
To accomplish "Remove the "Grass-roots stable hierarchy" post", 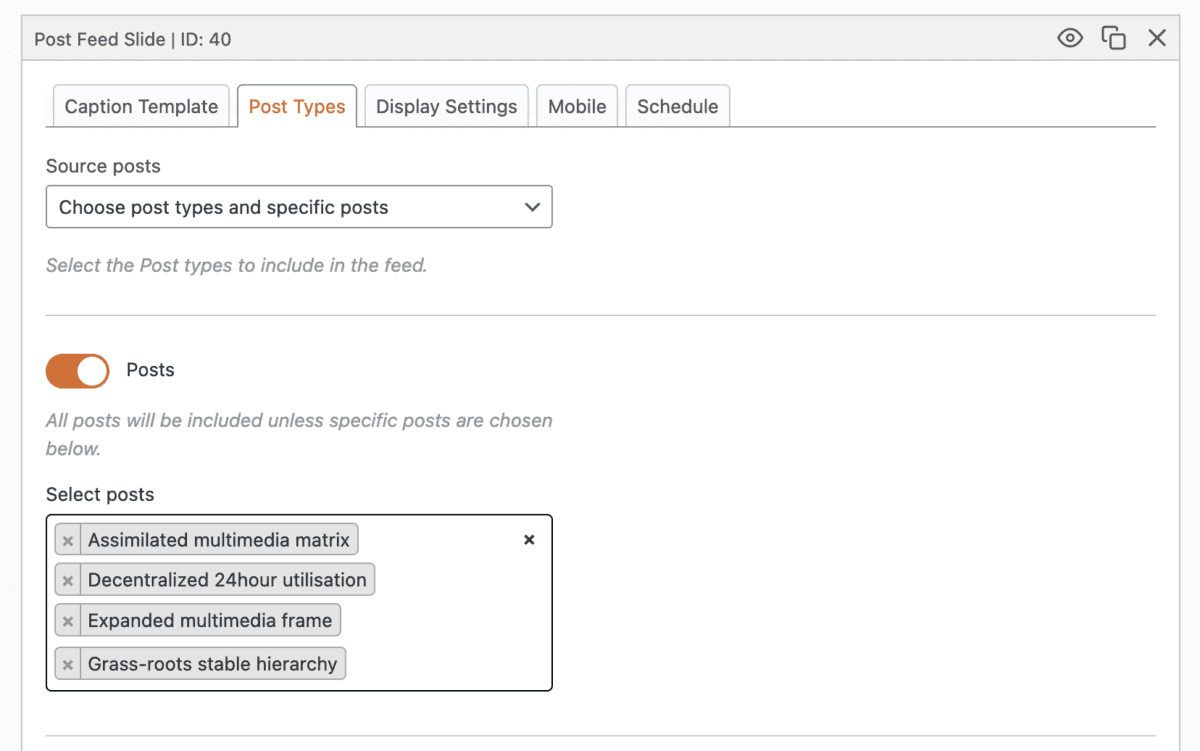I will point(67,663).
